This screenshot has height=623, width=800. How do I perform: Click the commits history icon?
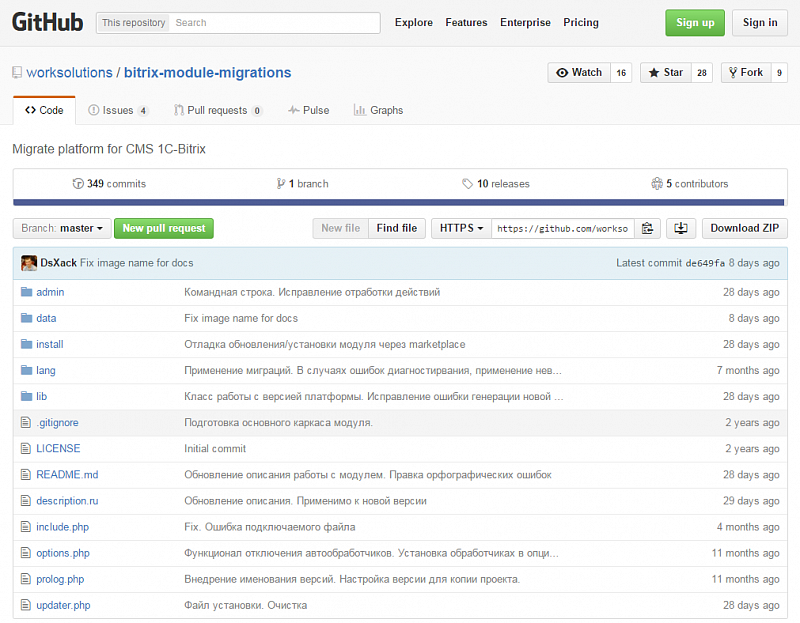78,184
